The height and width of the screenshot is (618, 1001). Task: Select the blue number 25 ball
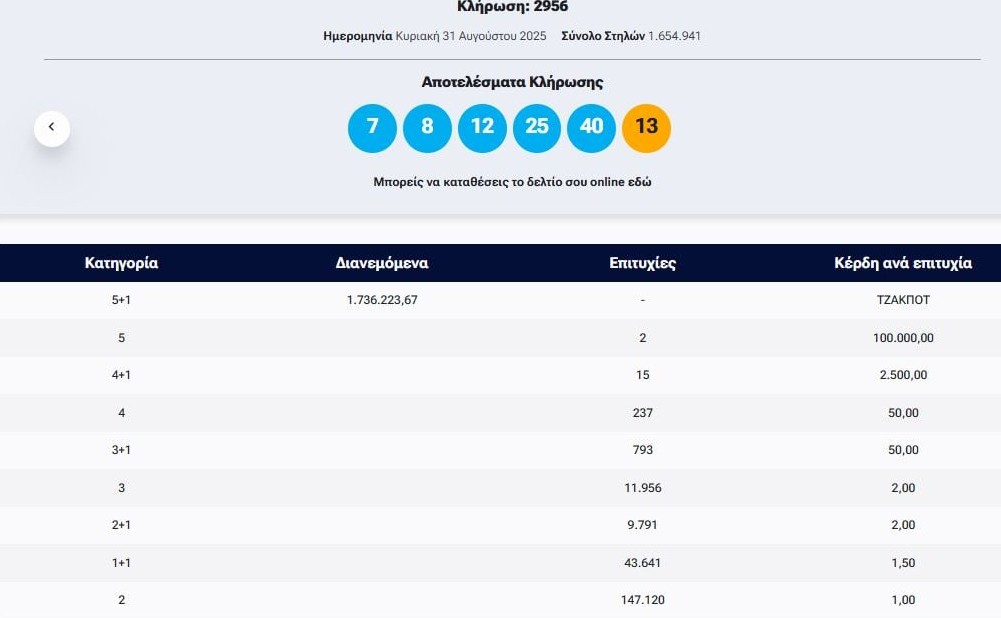(x=537, y=128)
